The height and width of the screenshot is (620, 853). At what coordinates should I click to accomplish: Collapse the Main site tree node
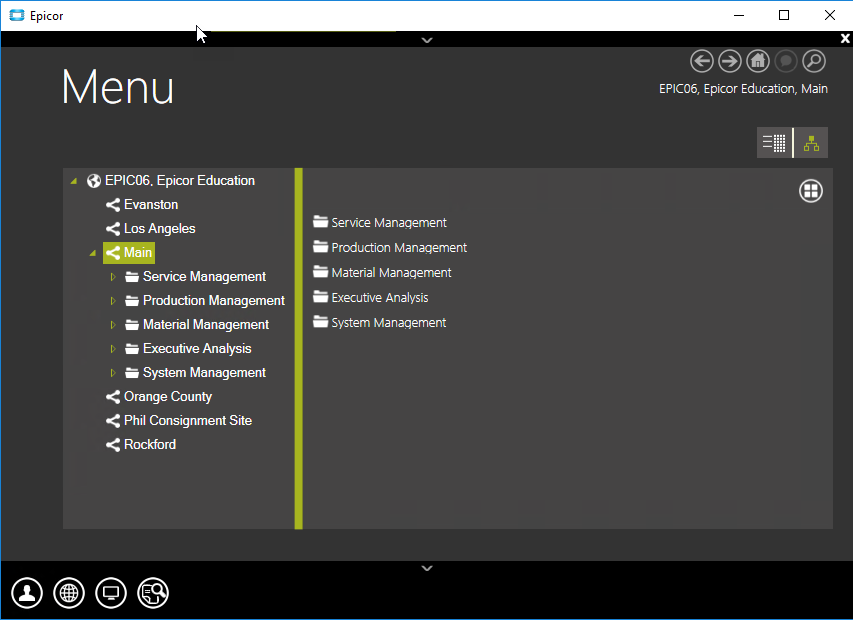[x=93, y=253]
